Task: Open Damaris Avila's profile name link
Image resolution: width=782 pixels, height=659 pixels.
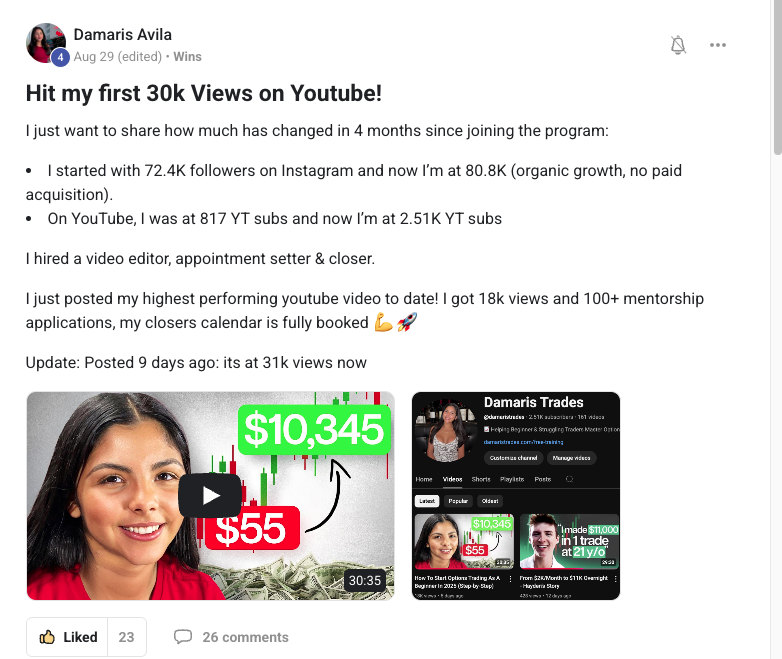Action: click(123, 34)
